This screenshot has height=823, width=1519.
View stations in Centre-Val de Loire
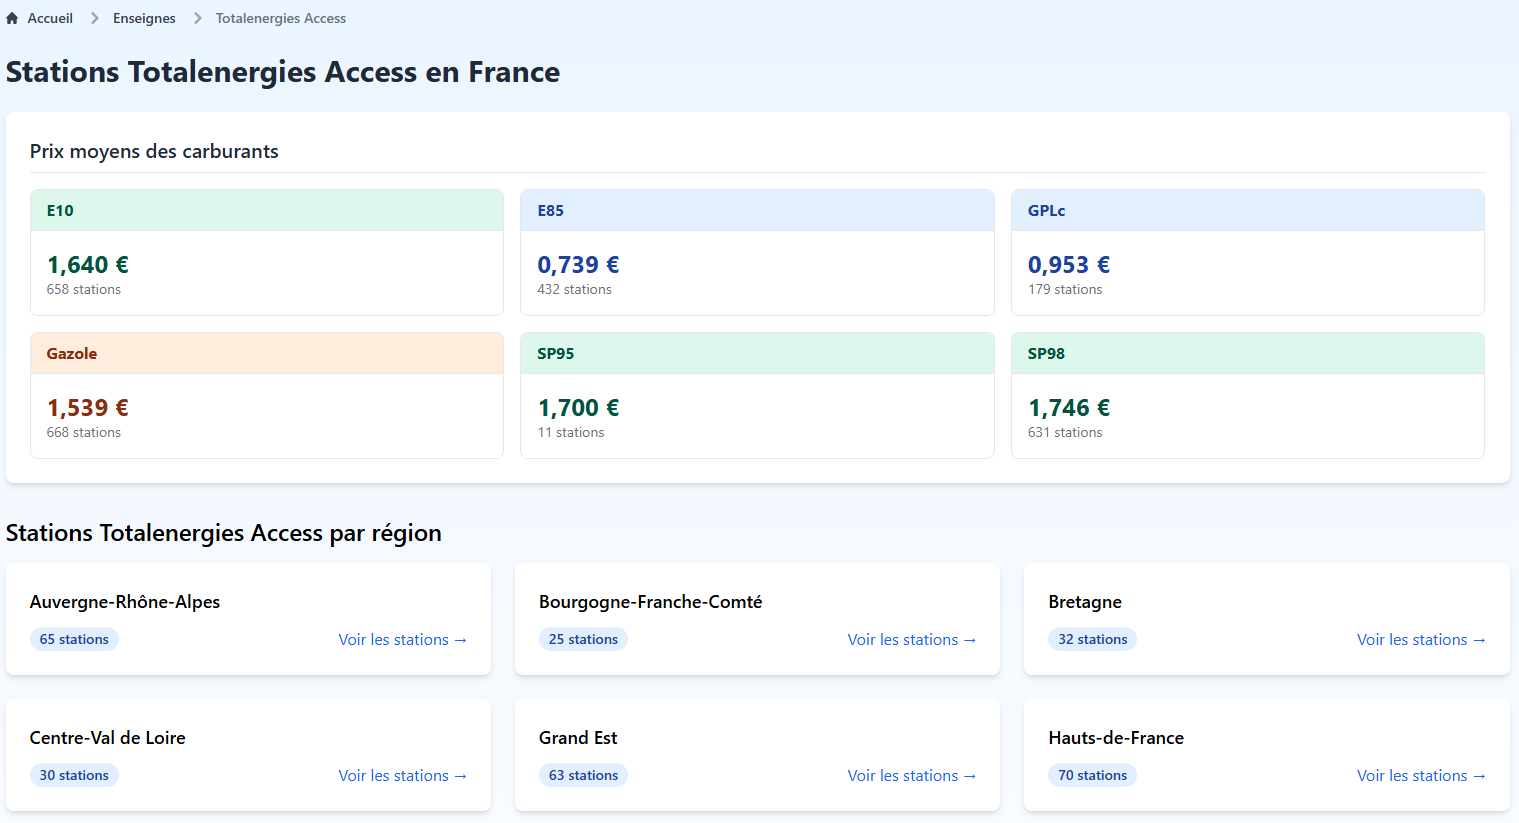tap(402, 776)
